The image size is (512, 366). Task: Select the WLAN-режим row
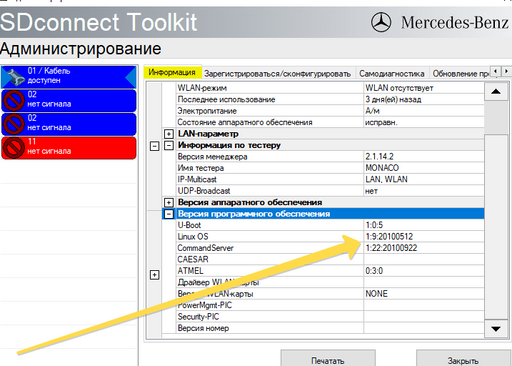(x=330, y=88)
